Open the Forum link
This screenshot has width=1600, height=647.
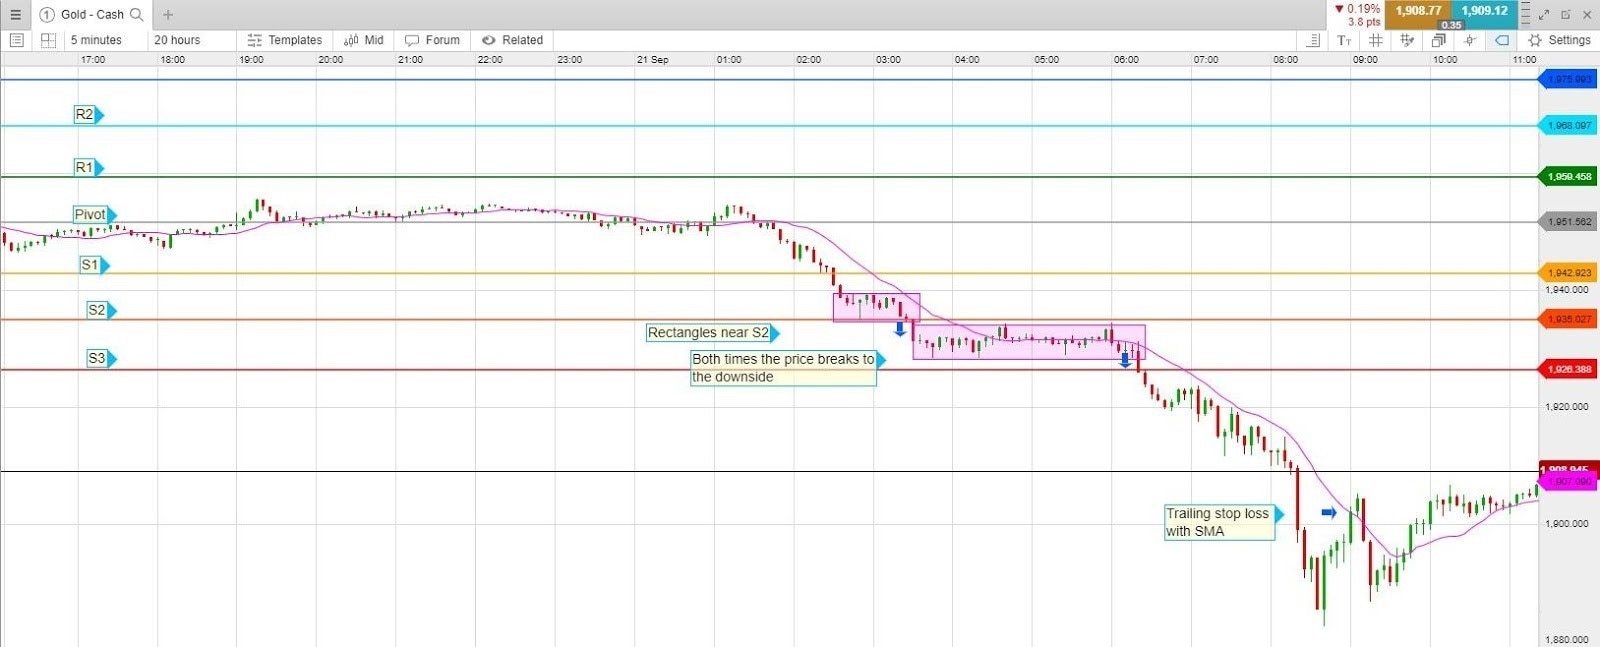pyautogui.click(x=433, y=40)
